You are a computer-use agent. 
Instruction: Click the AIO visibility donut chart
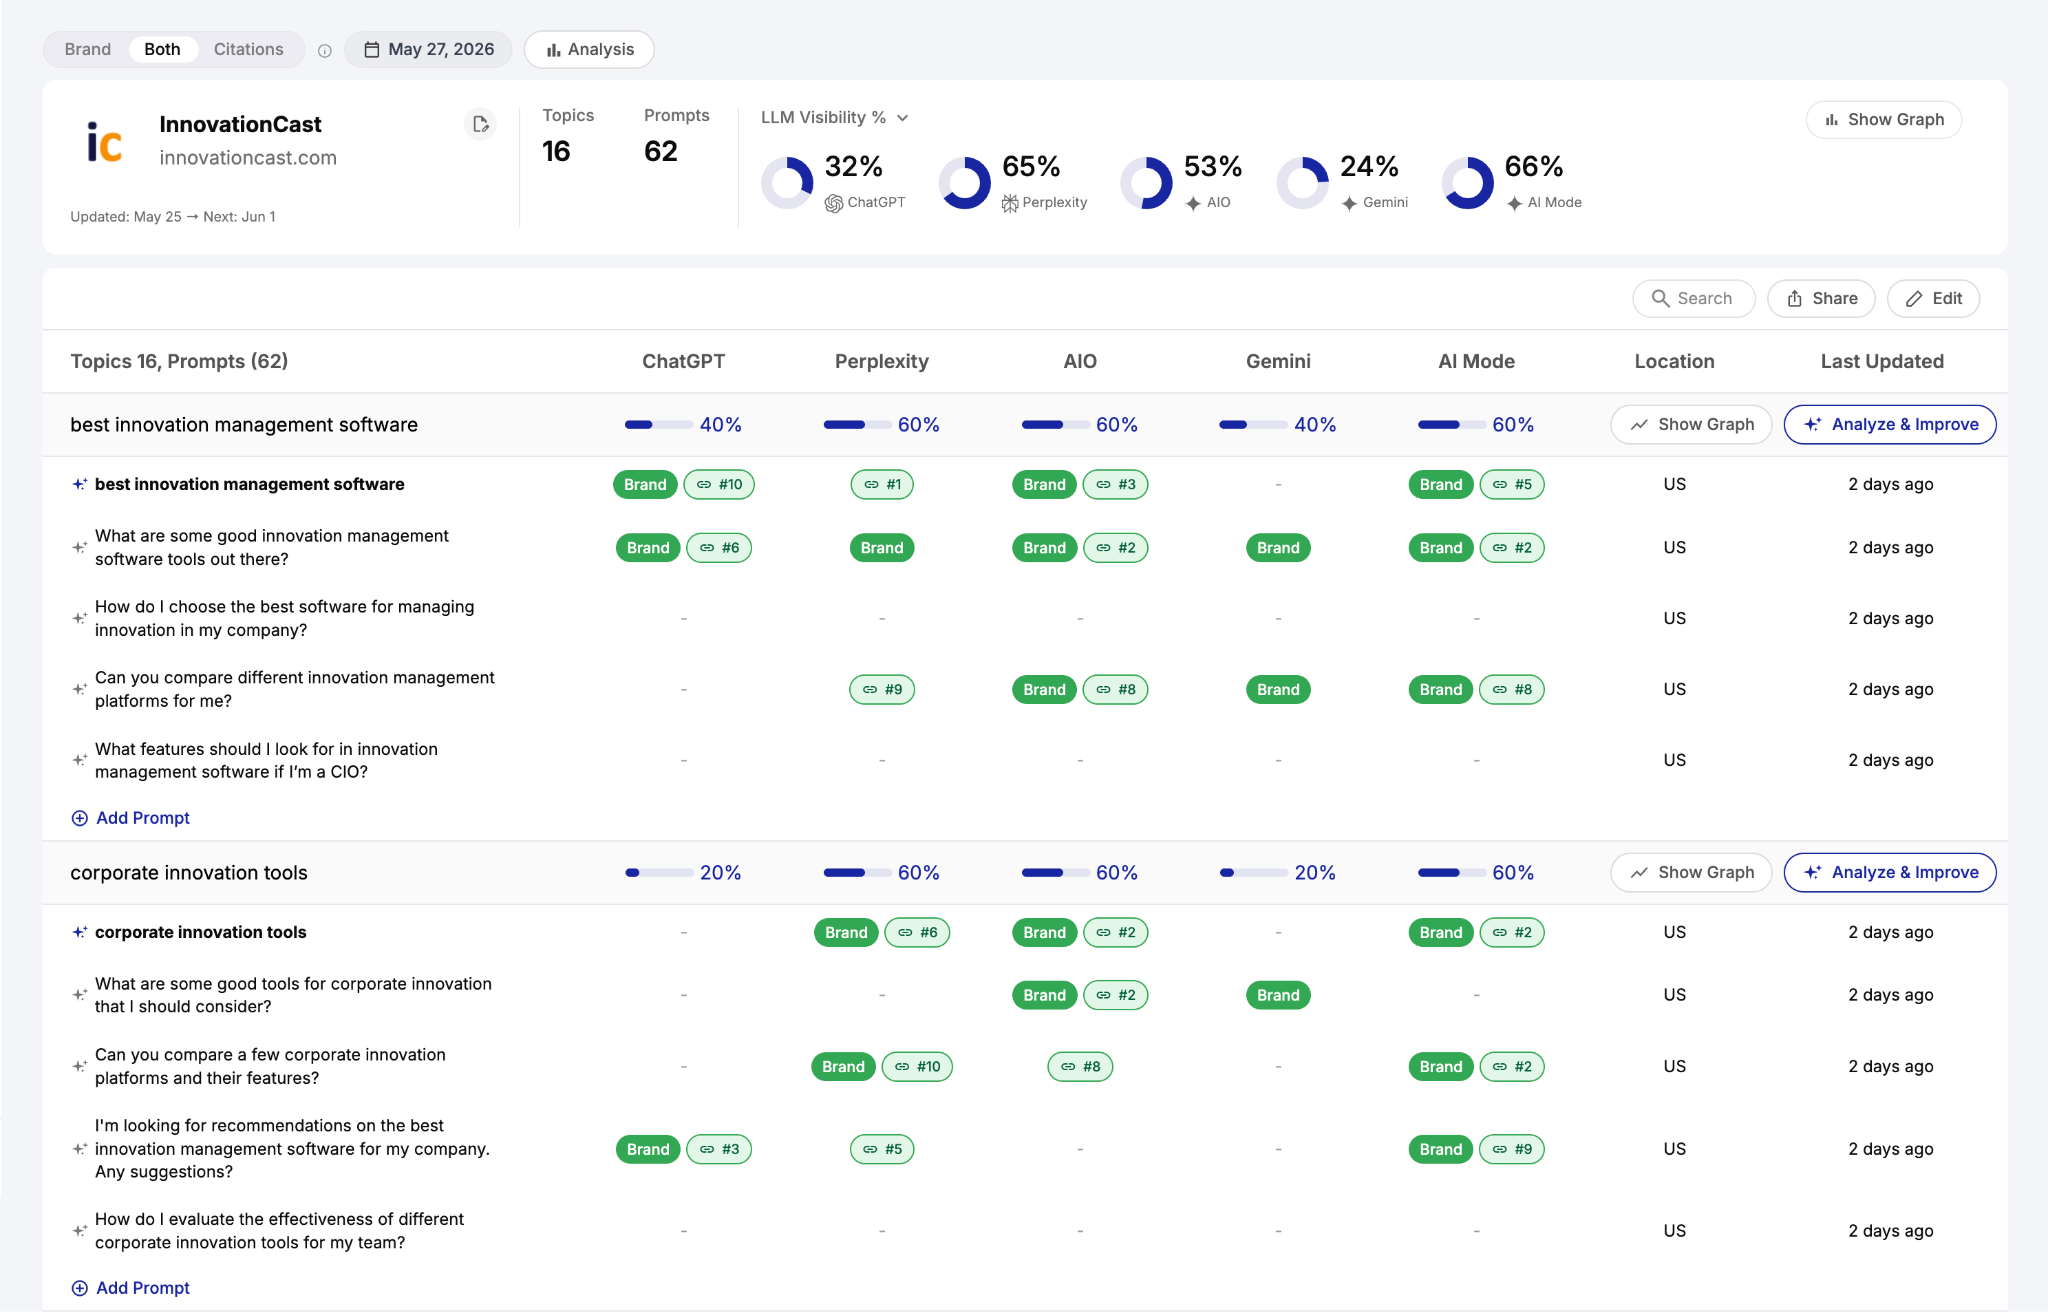coord(1146,183)
